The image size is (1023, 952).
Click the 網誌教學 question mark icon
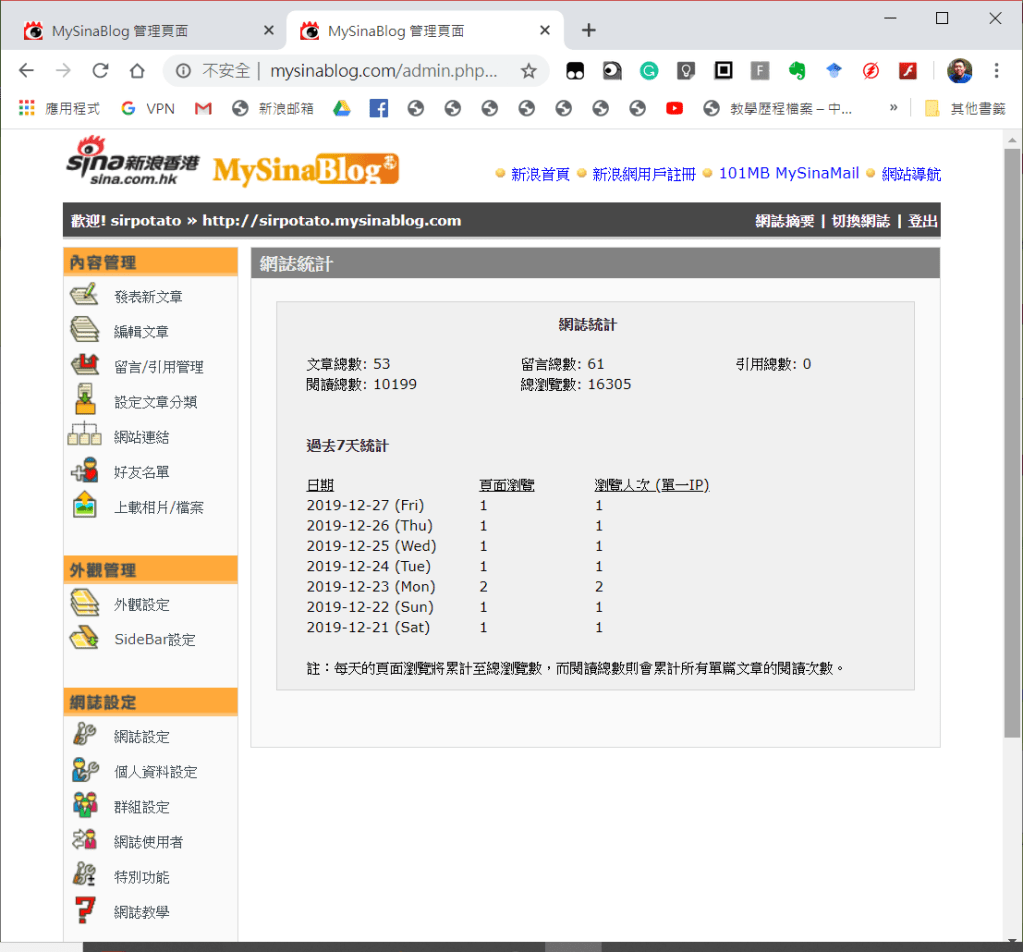tap(84, 911)
